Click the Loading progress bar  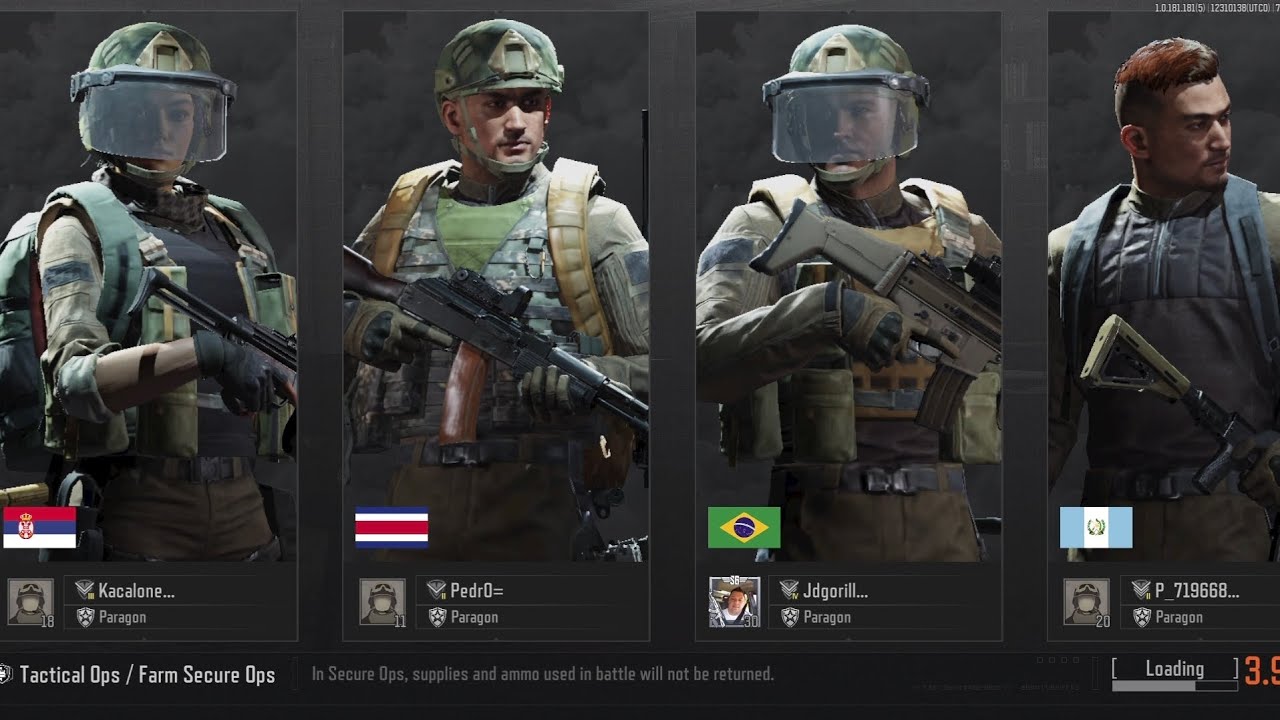coord(1175,686)
